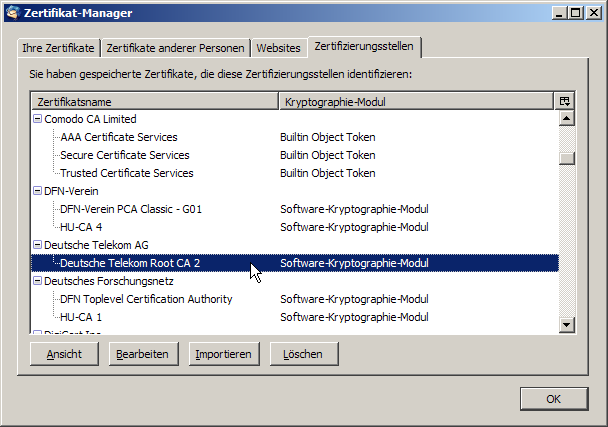Screen dimensions: 608x427
Task: Click the scrollbar up arrow
Action: coord(566,119)
